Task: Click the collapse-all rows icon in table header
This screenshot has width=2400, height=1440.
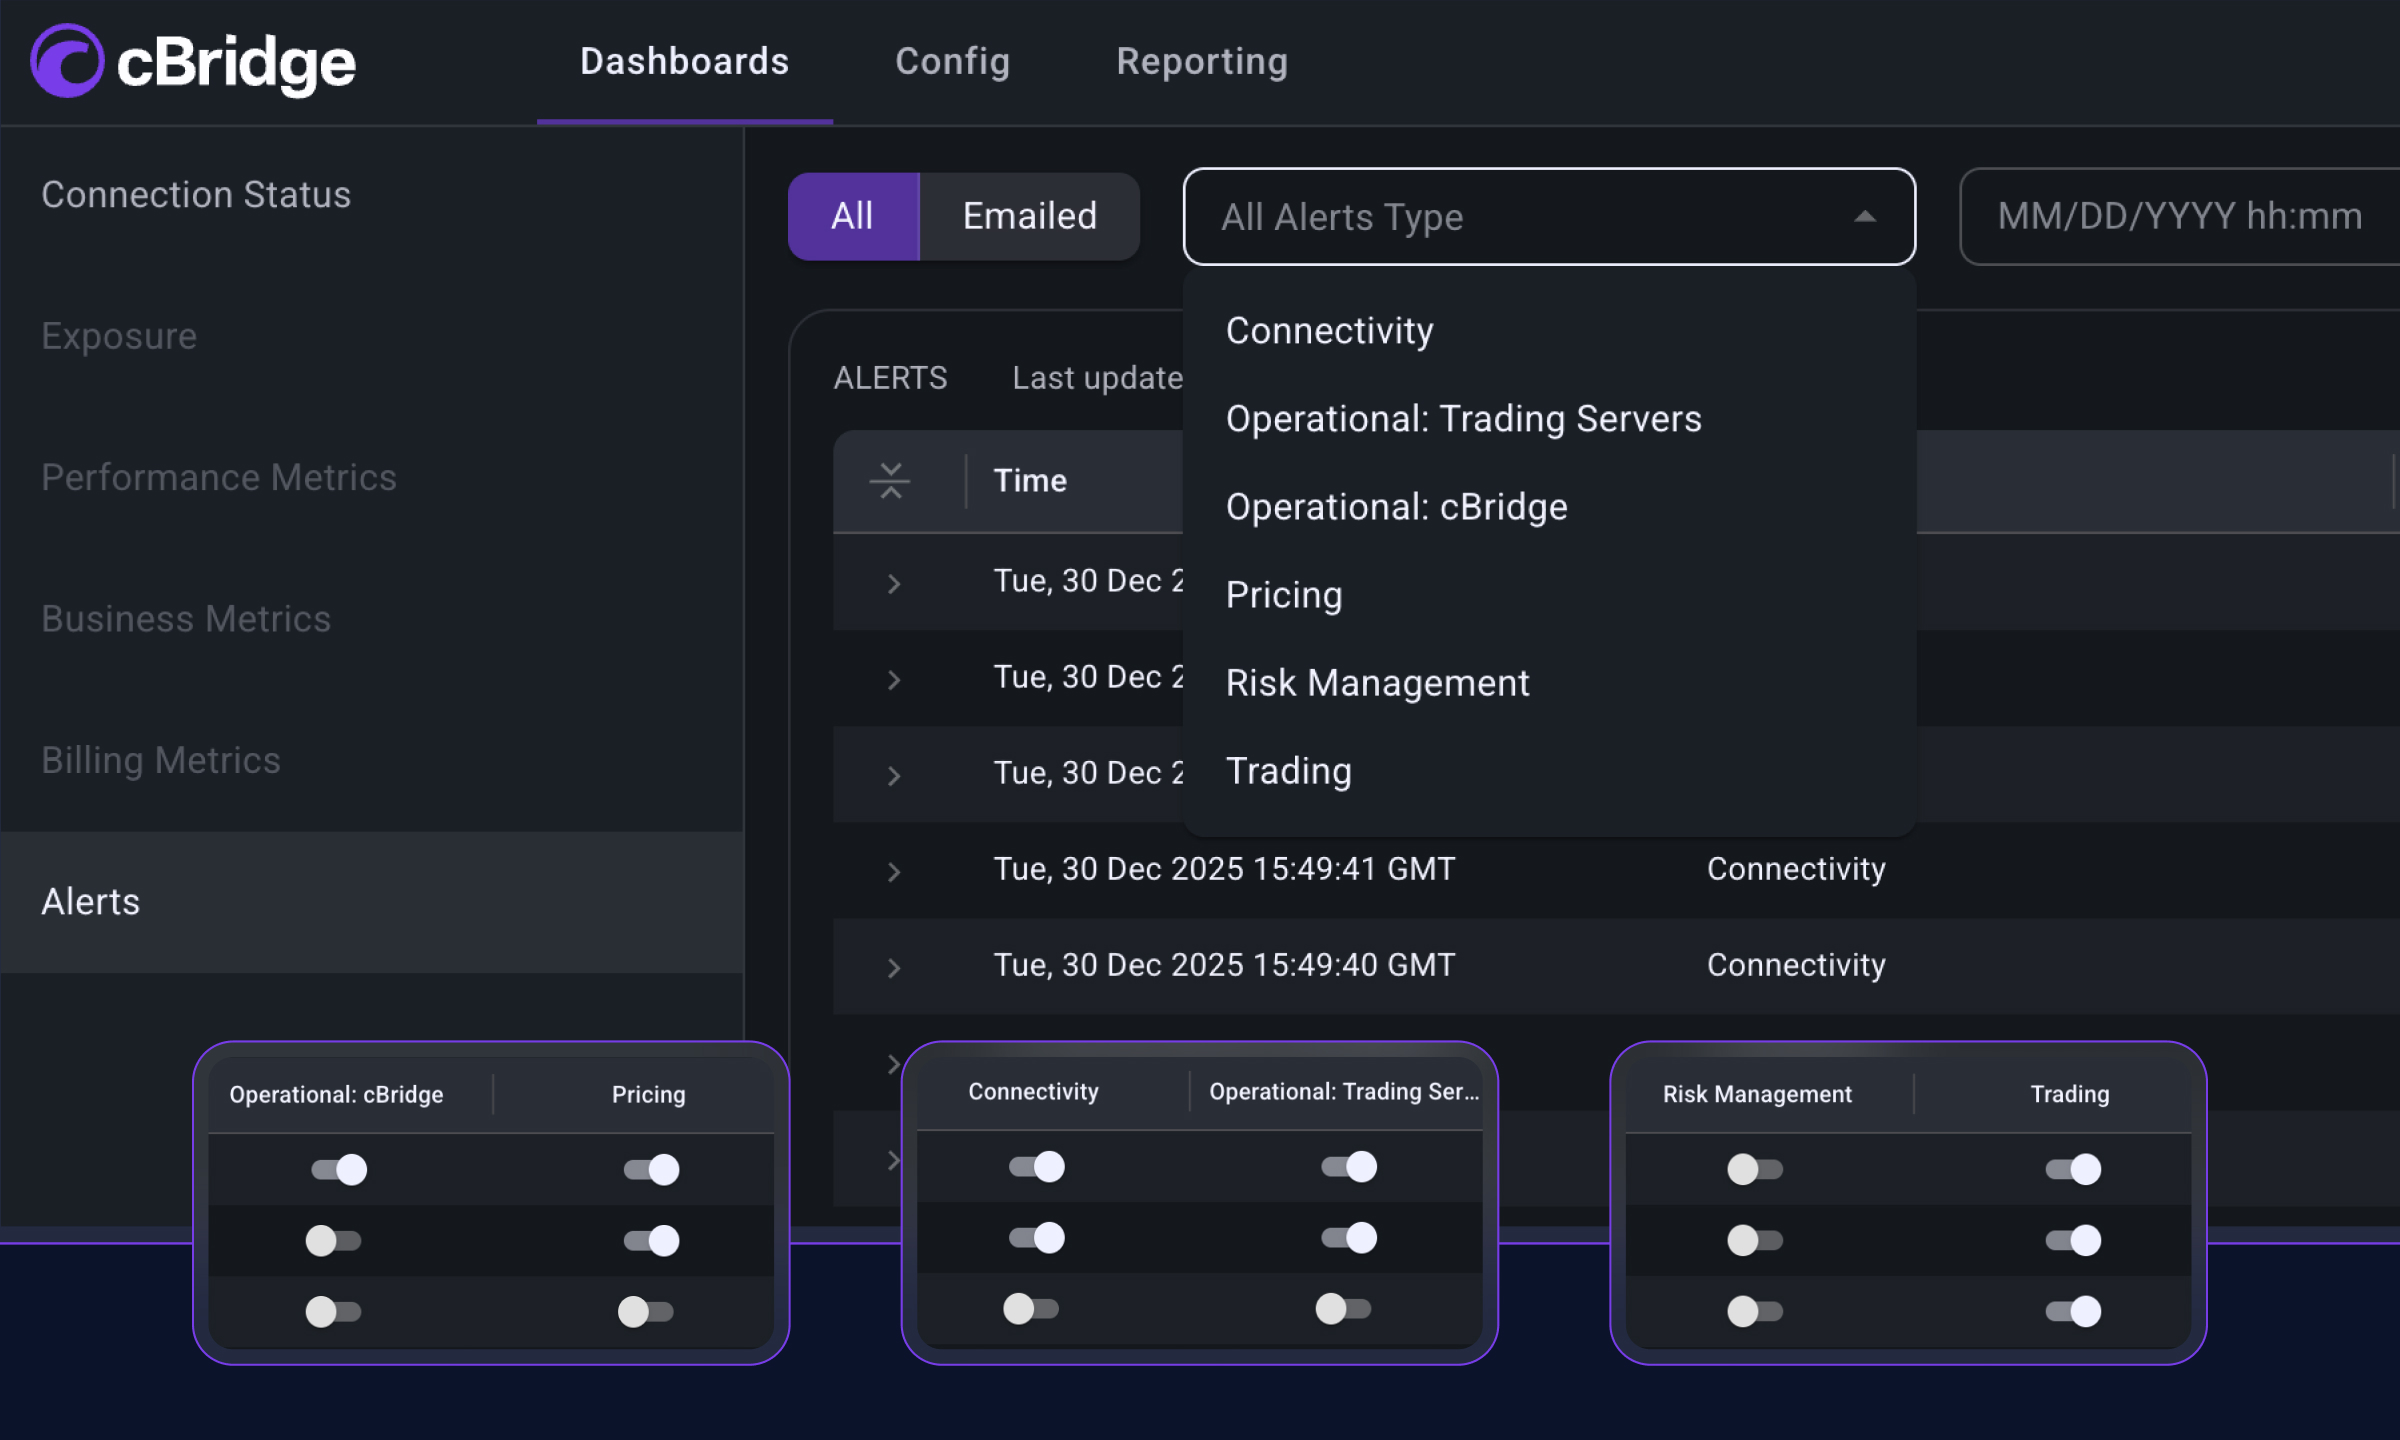Action: tap(889, 481)
